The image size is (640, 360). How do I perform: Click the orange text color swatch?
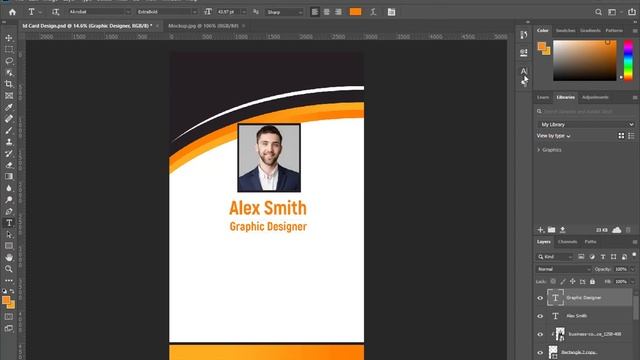[x=356, y=12]
